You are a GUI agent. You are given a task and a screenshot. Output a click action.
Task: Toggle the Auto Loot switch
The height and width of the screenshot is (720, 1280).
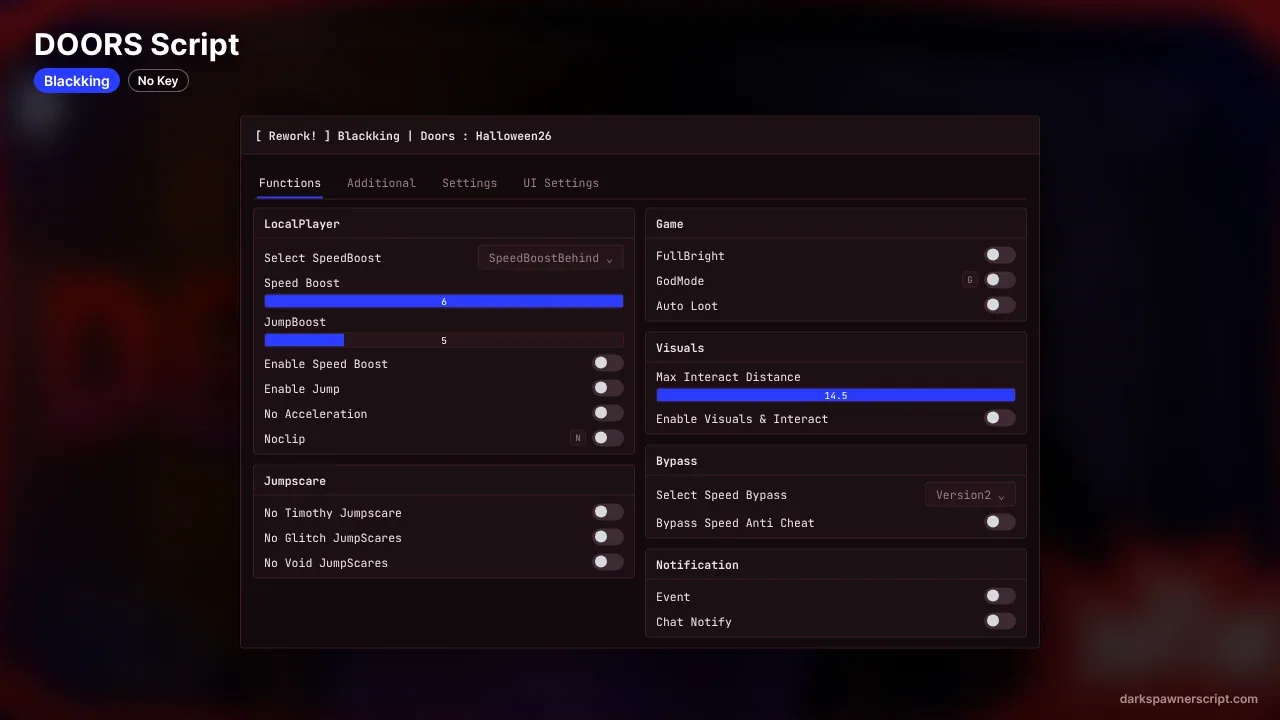pos(1000,305)
